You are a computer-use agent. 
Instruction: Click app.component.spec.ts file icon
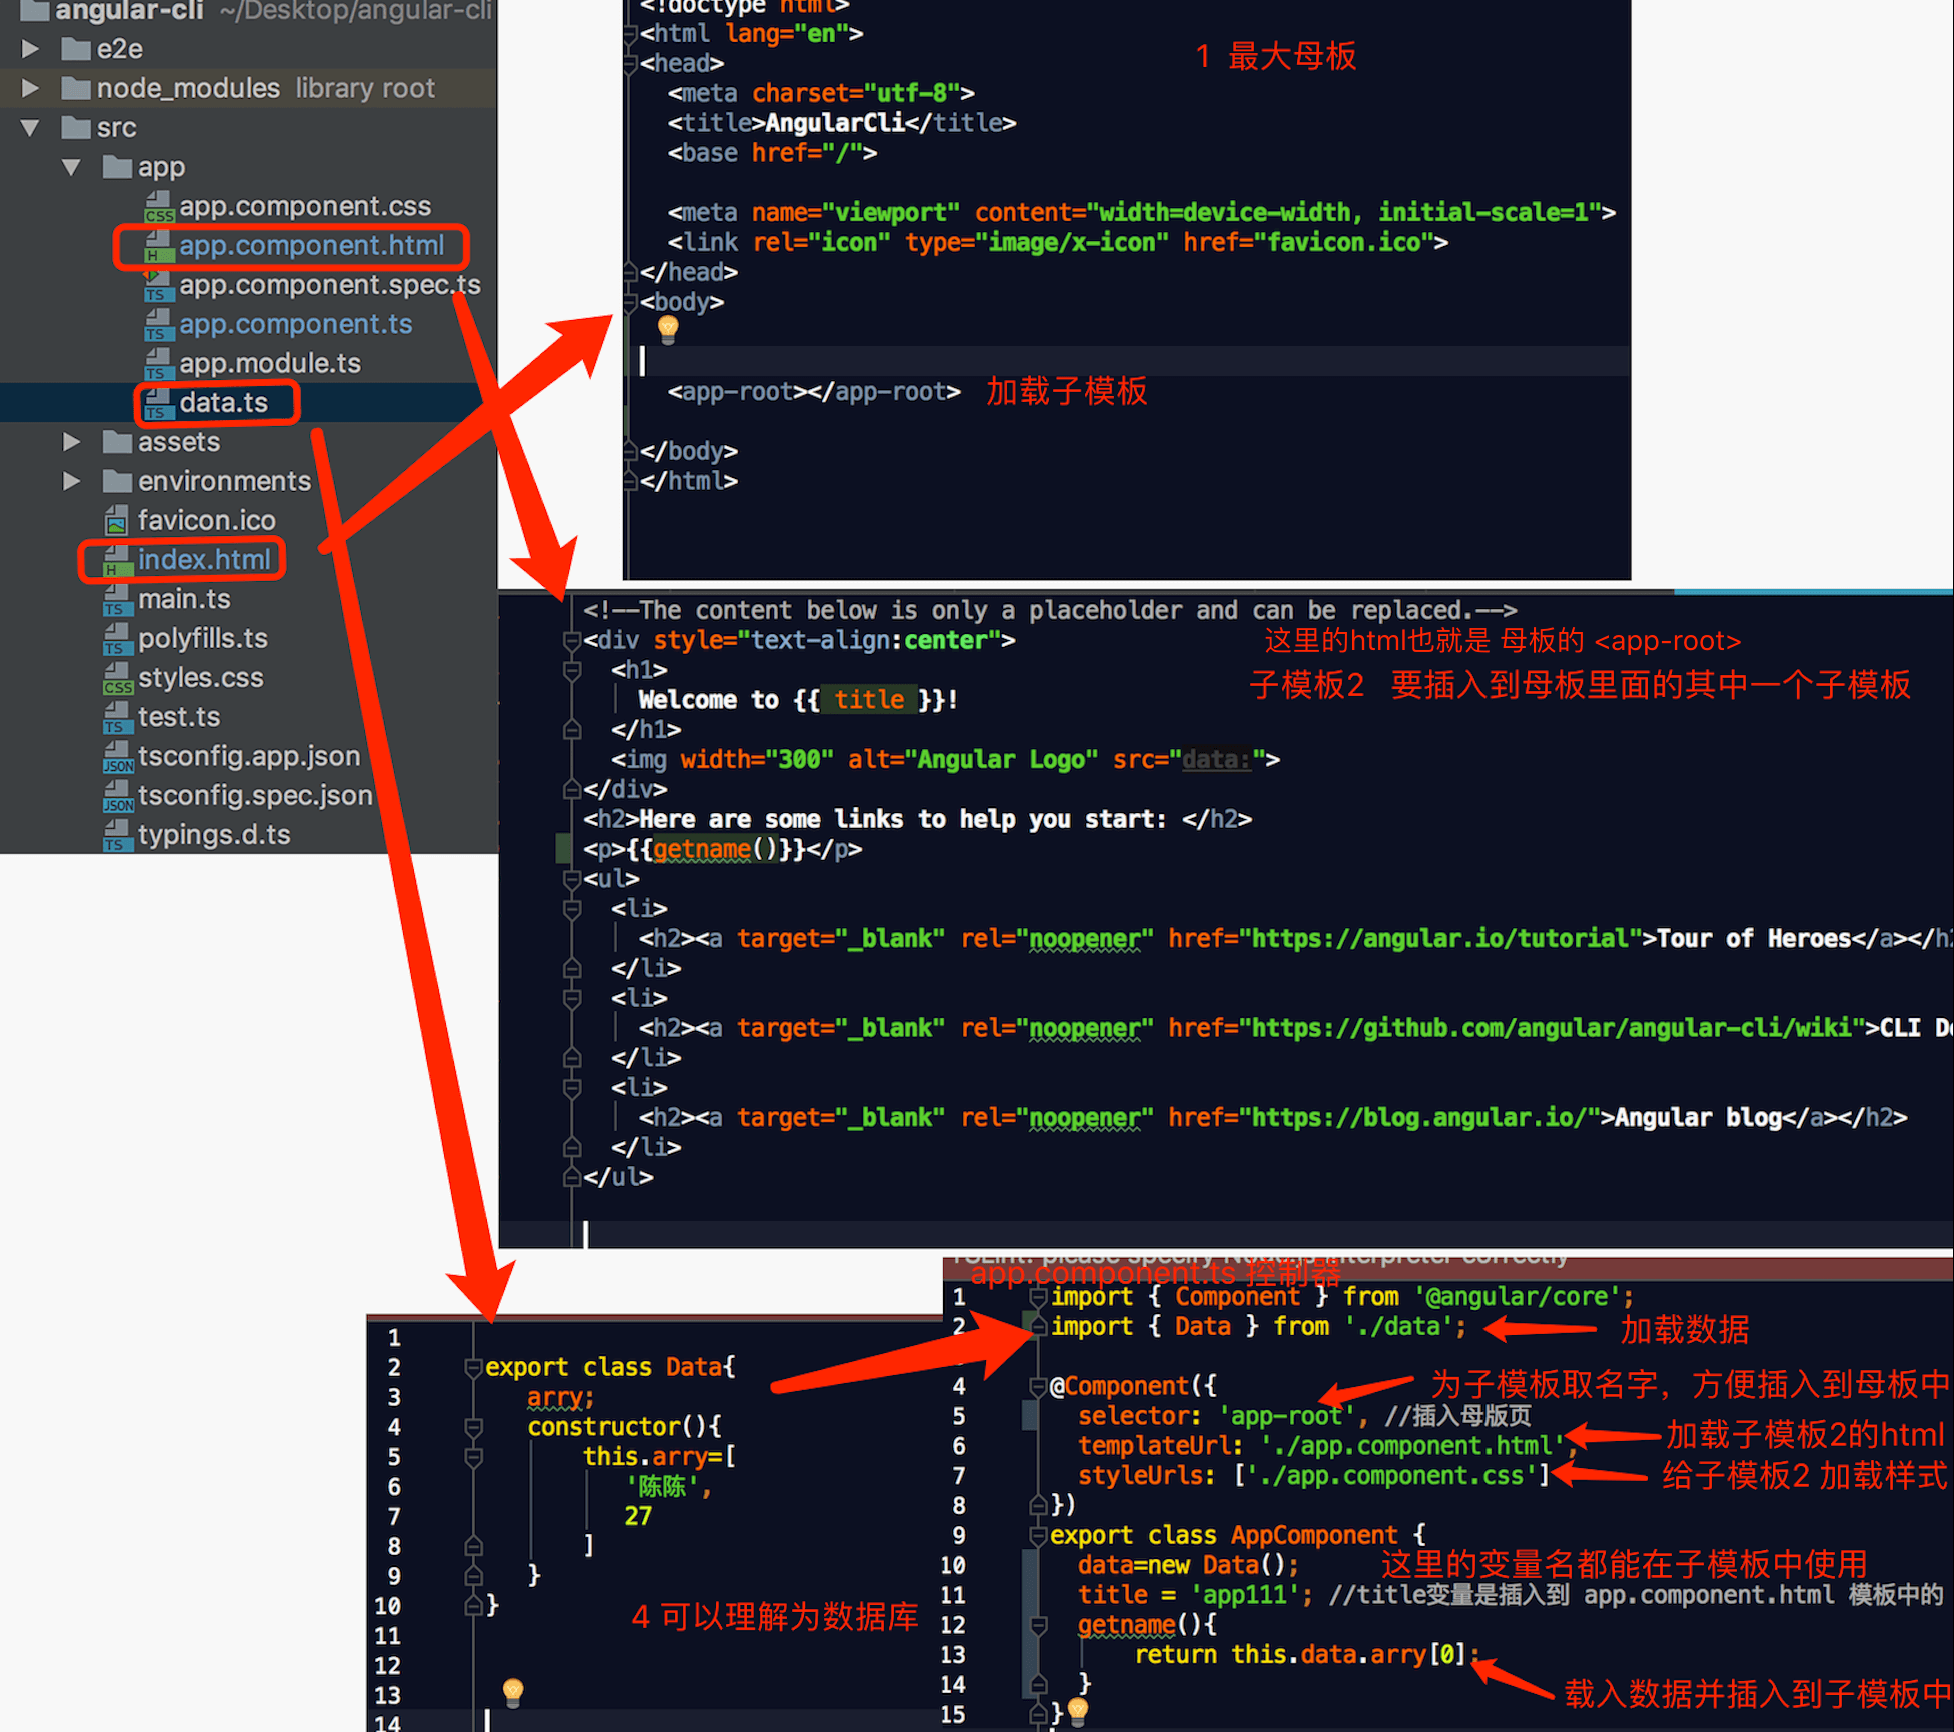tap(158, 286)
